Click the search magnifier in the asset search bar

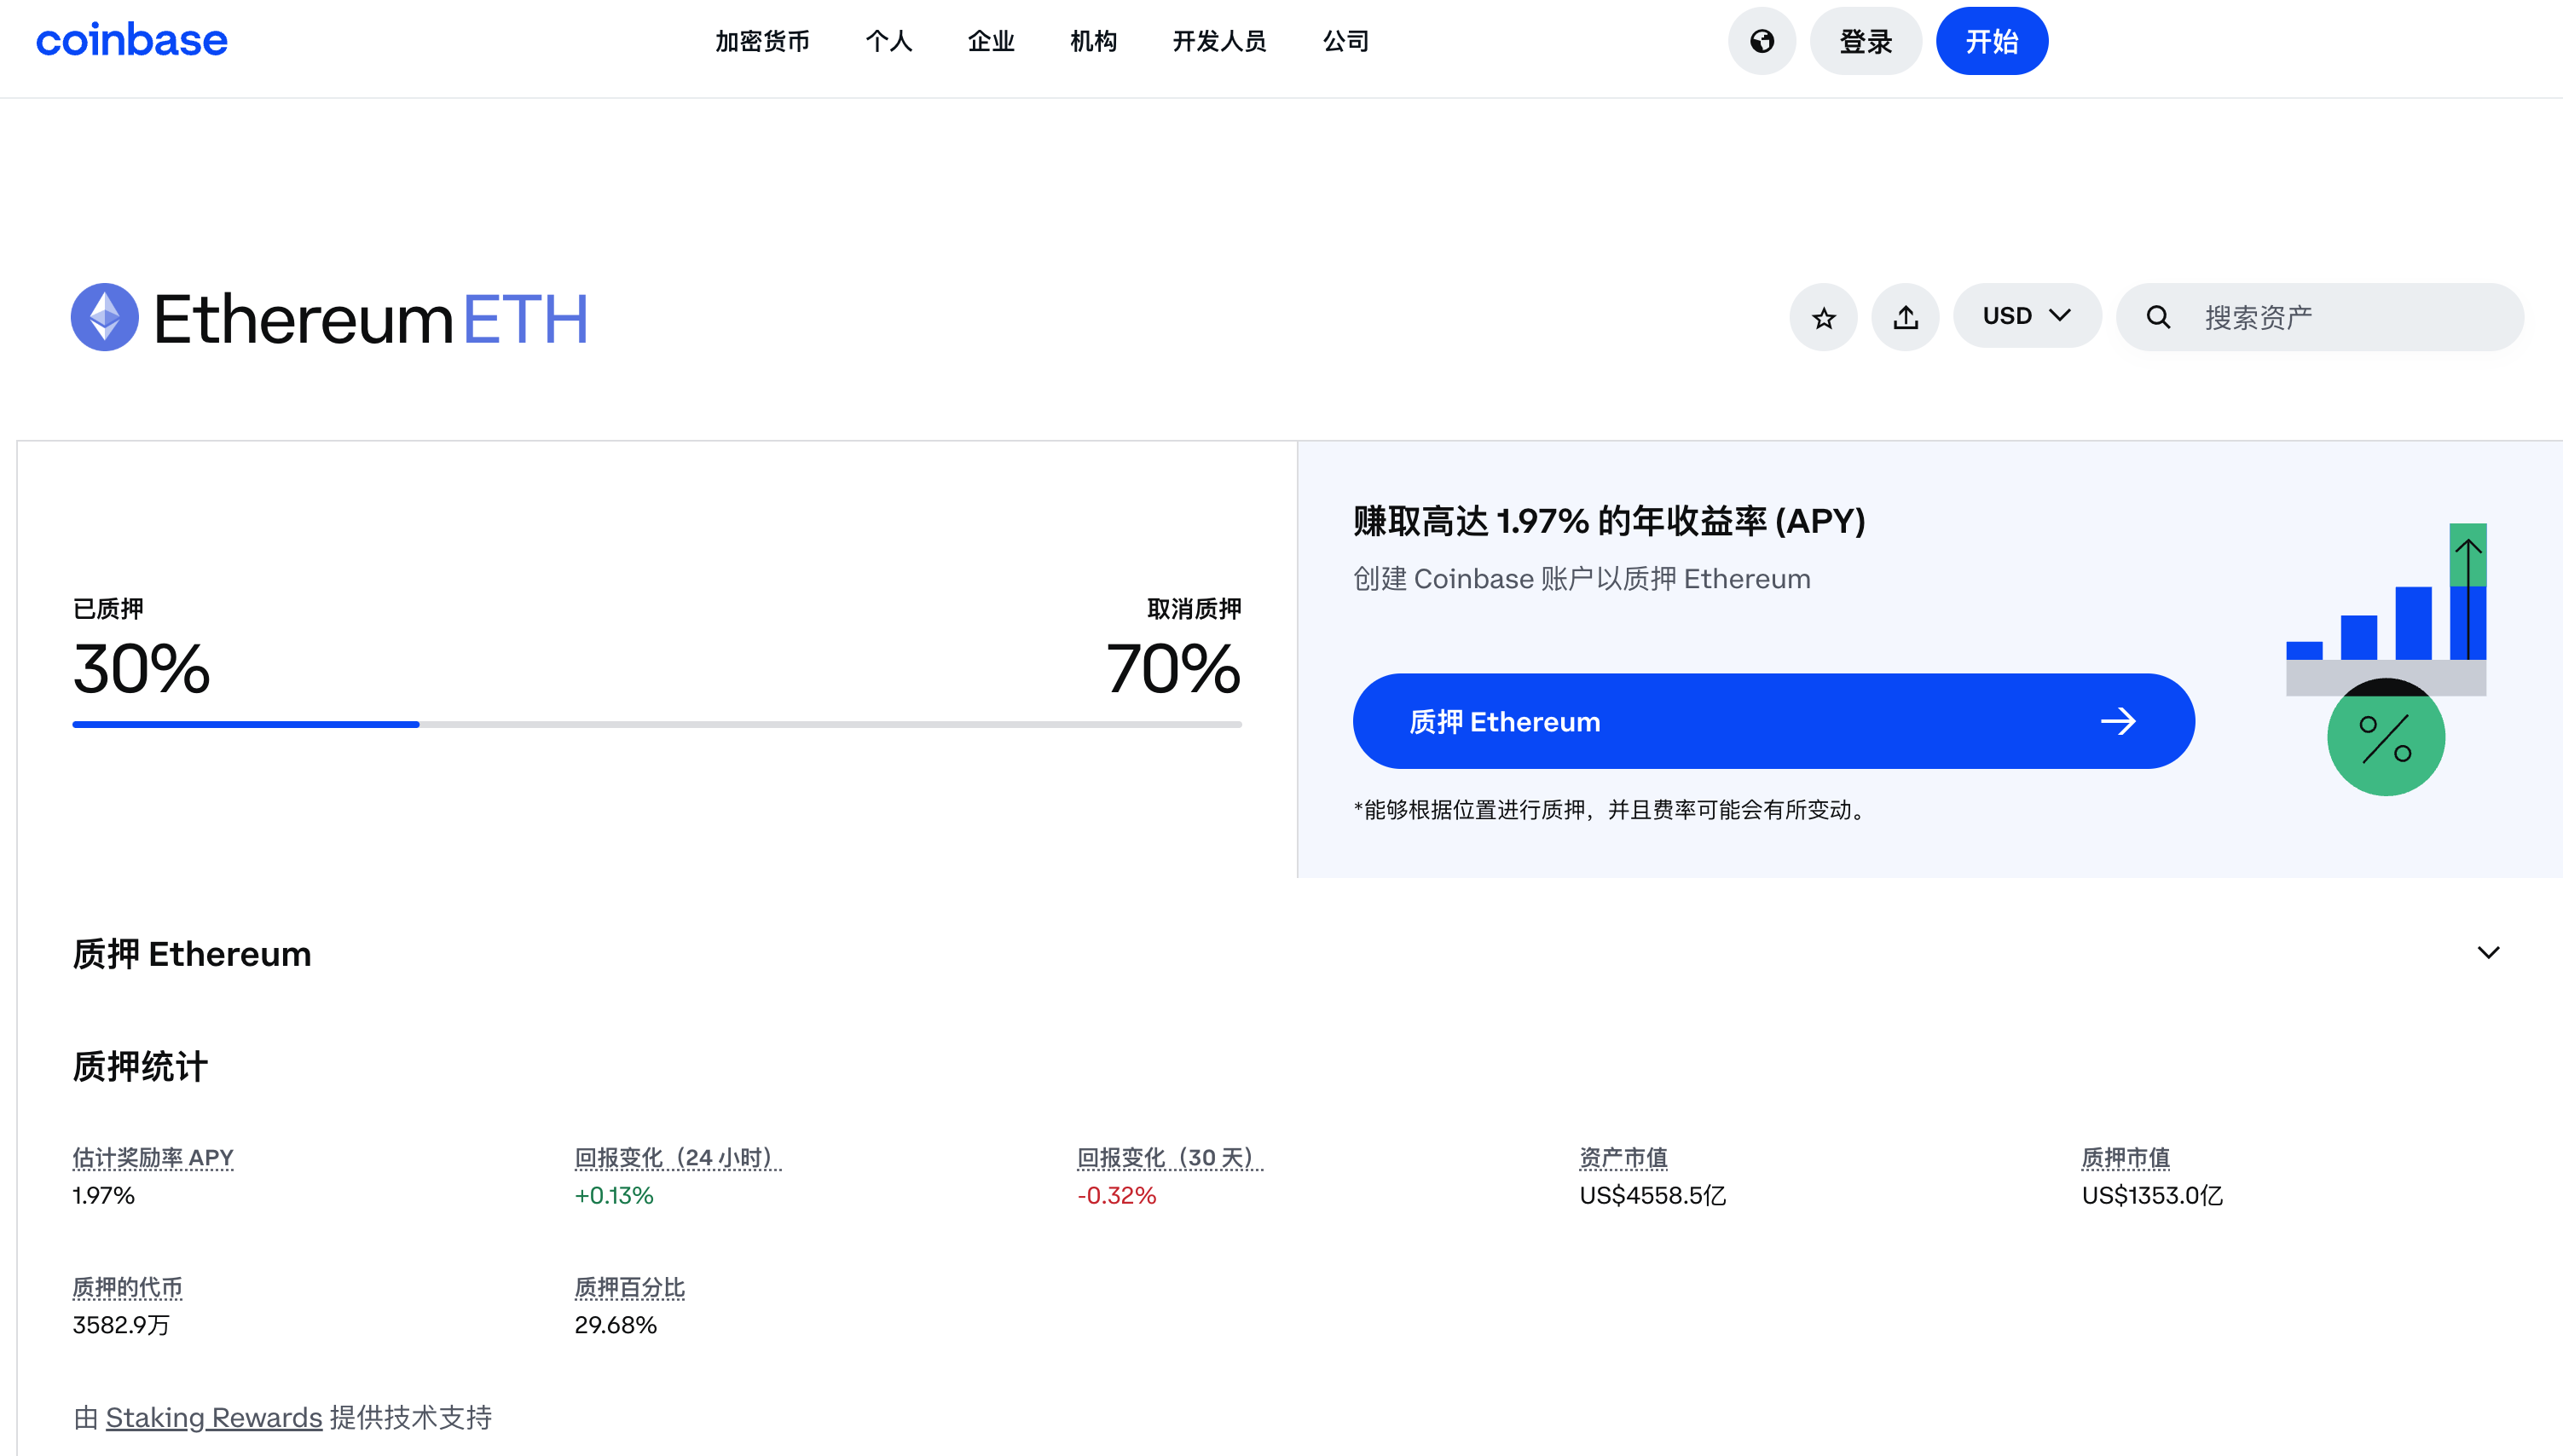point(2158,316)
